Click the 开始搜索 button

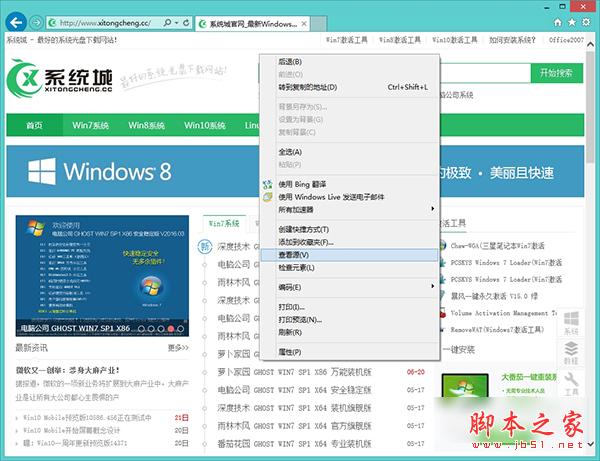pyautogui.click(x=557, y=73)
